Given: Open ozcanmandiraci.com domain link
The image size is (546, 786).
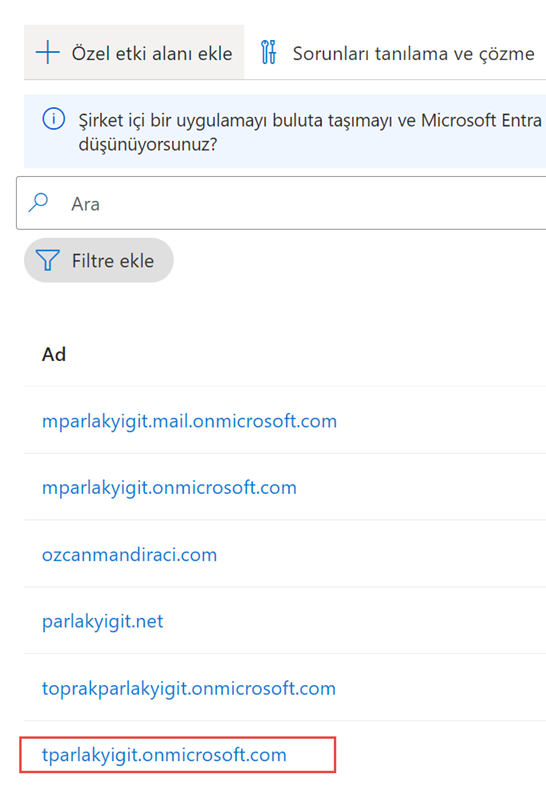Looking at the screenshot, I should click(x=129, y=554).
